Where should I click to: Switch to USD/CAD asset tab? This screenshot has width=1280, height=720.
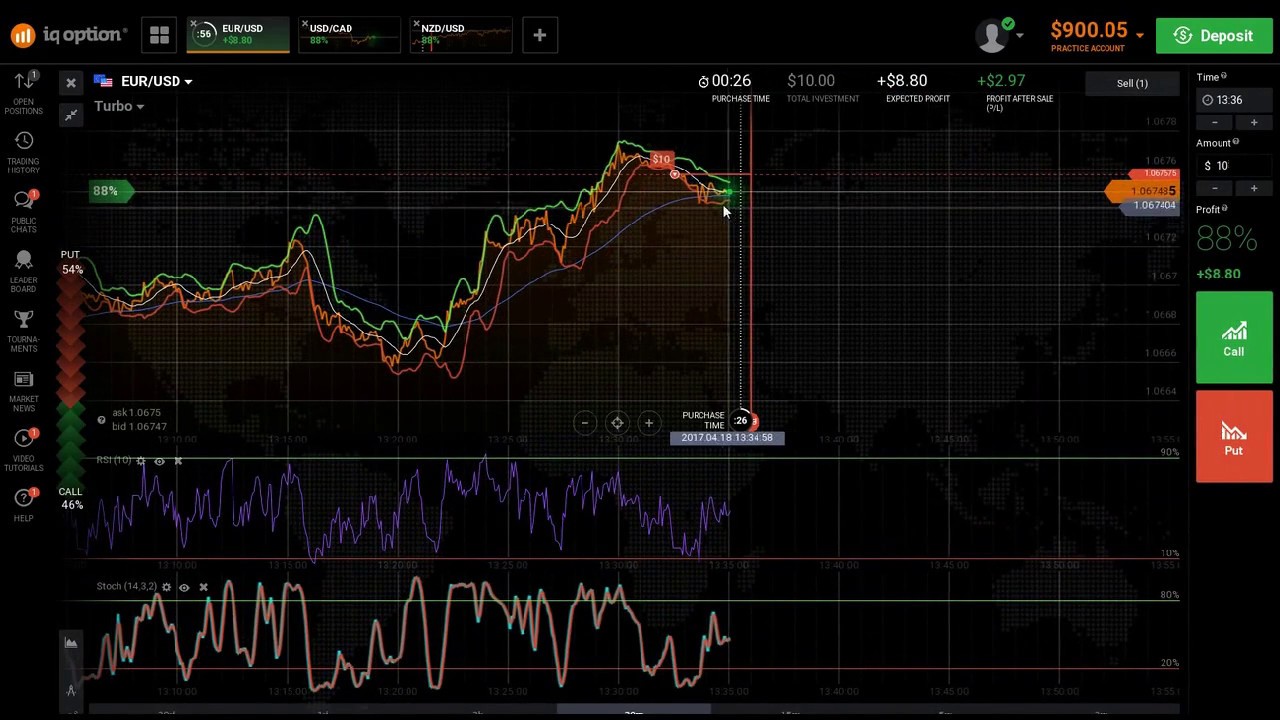[350, 35]
